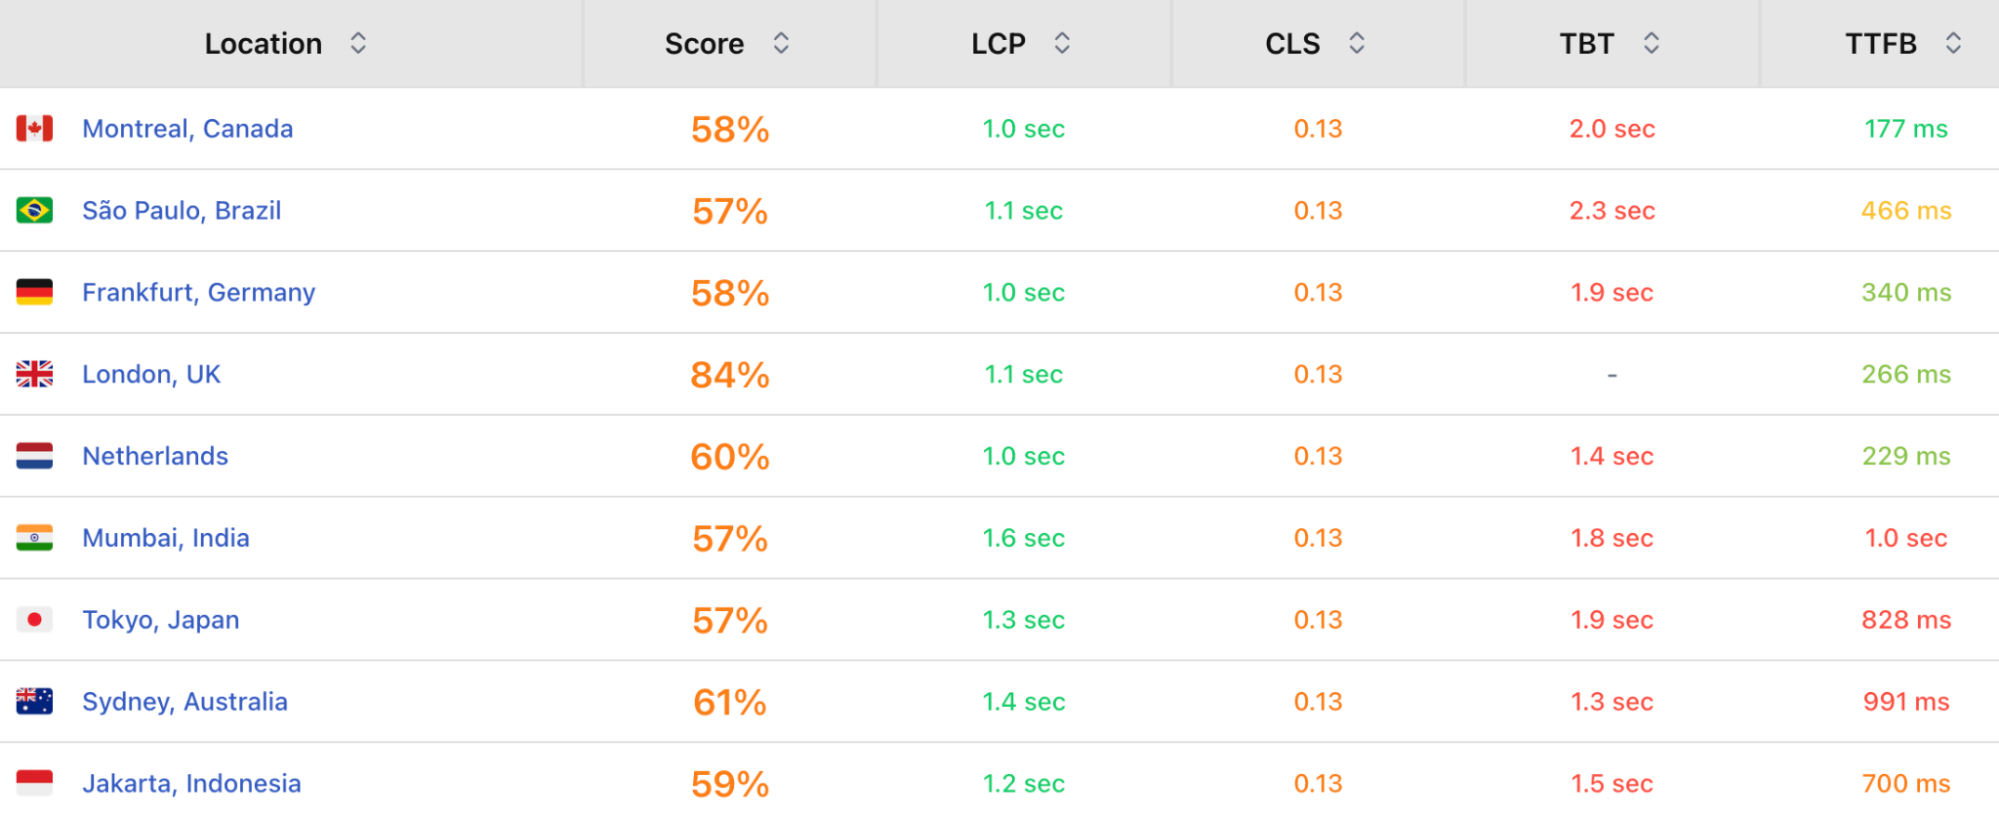Screen dimensions: 1999x817
Task: Select the Sydney, Australia link
Action: [185, 702]
